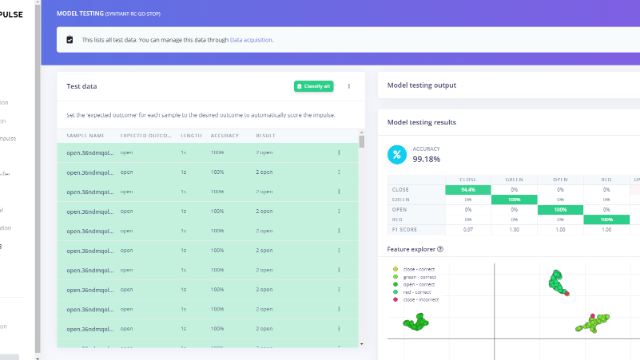Open the Data acquisition link
This screenshot has width=640, height=360.
[251, 40]
